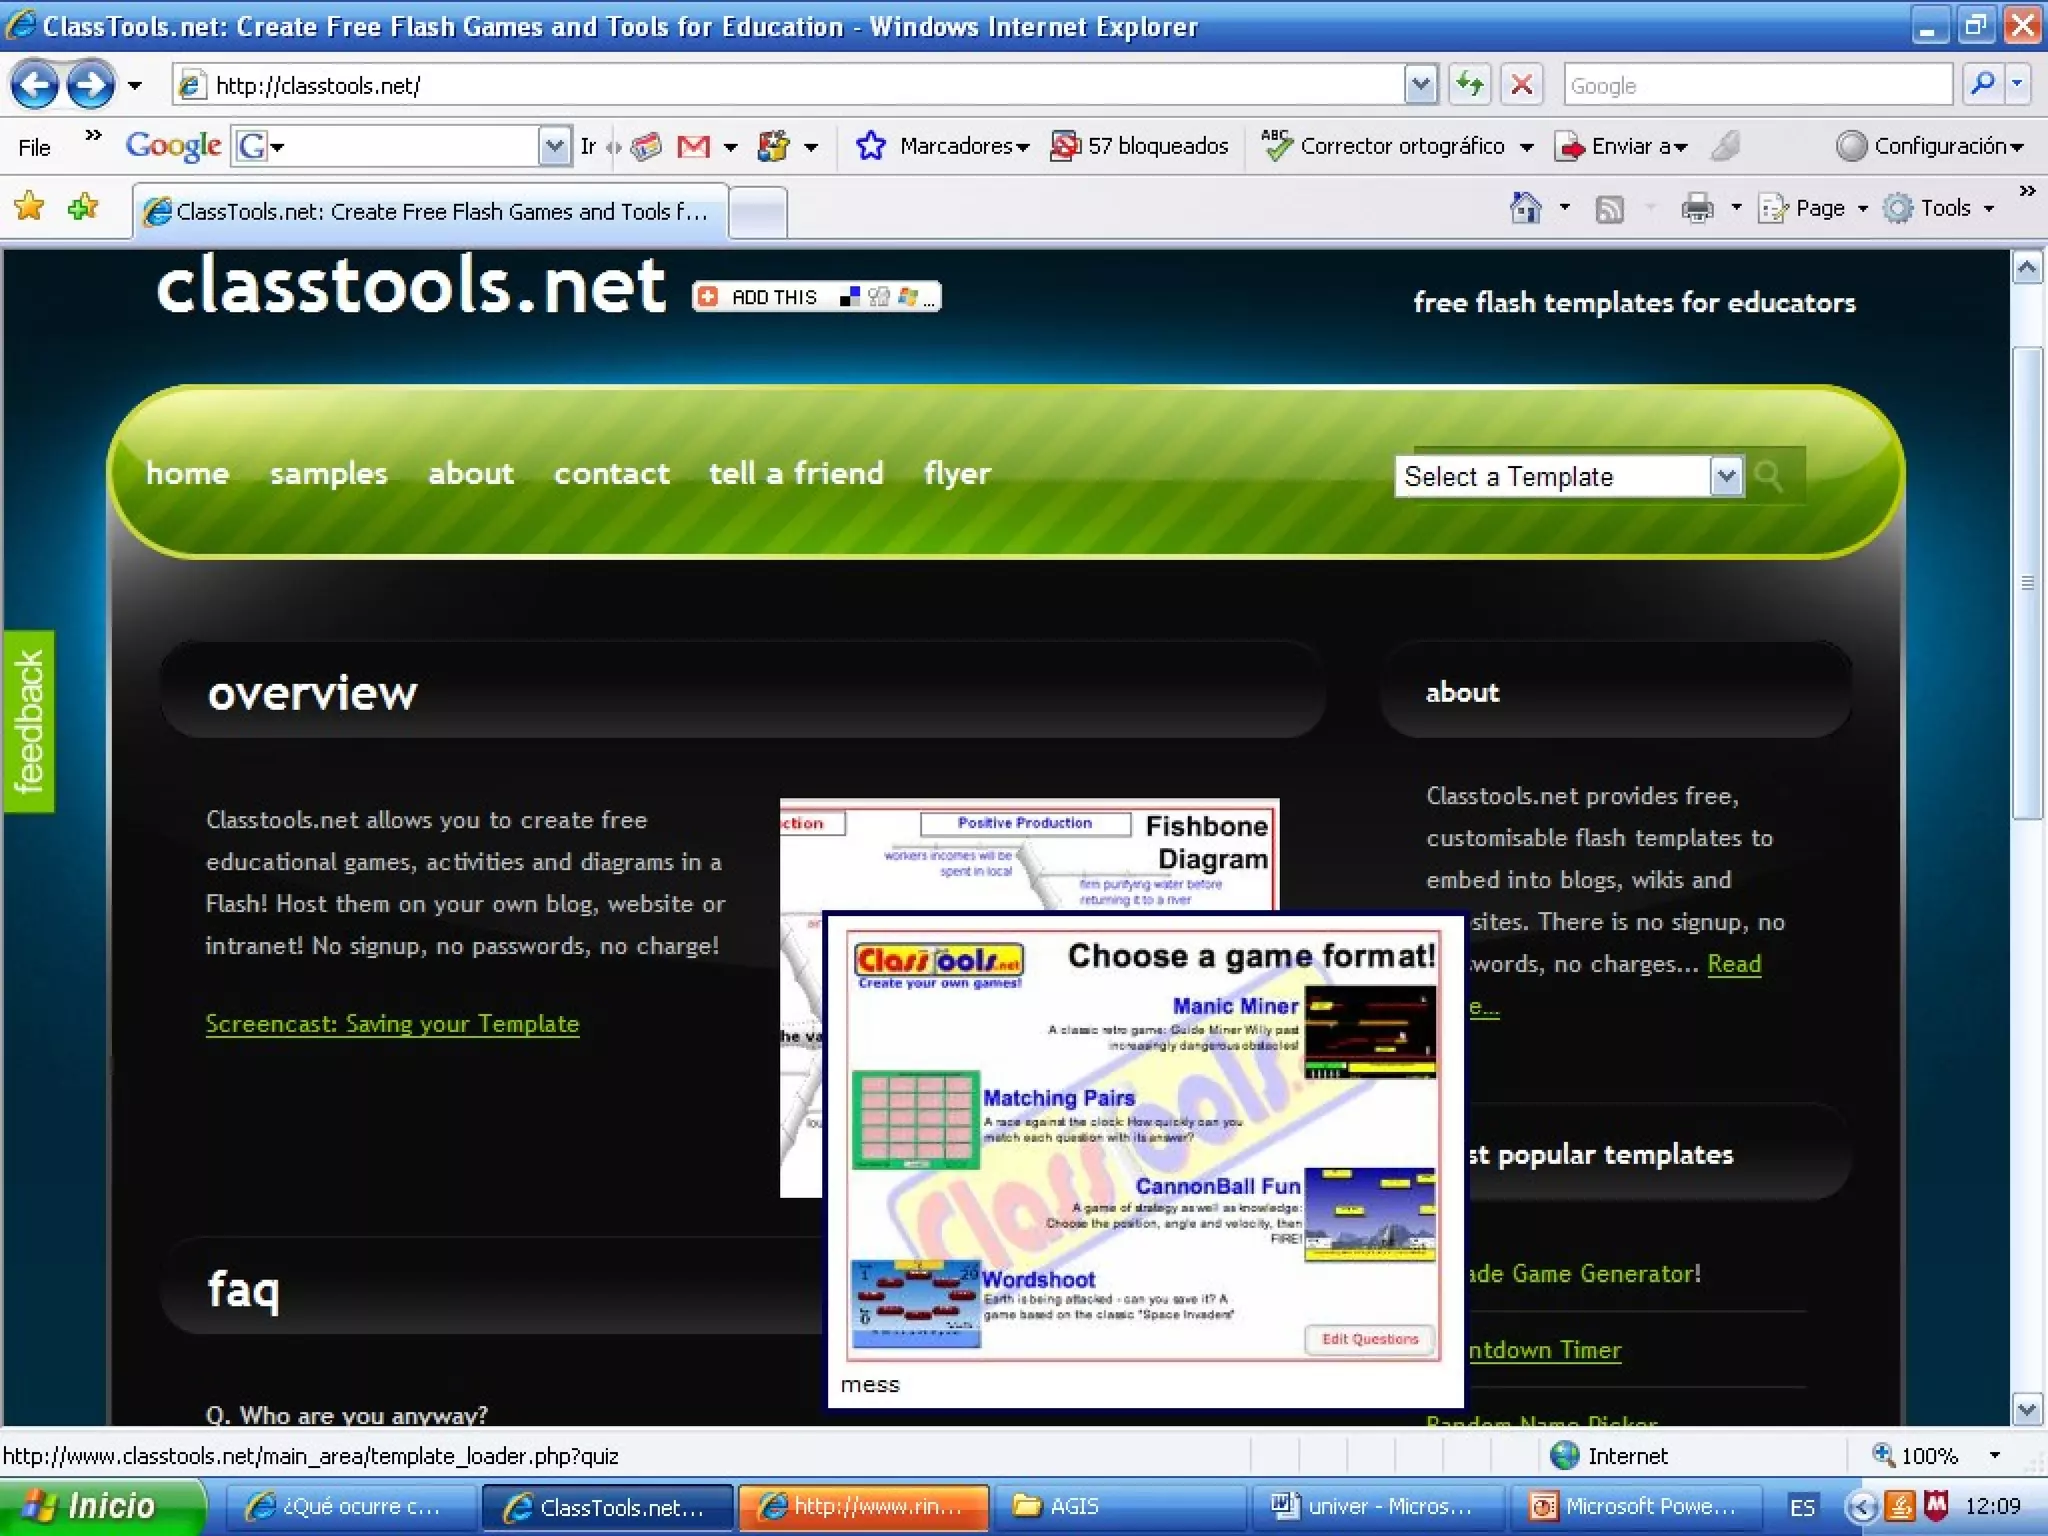Click the Stop loading red X icon
This screenshot has height=1536, width=2048.
tap(1521, 85)
